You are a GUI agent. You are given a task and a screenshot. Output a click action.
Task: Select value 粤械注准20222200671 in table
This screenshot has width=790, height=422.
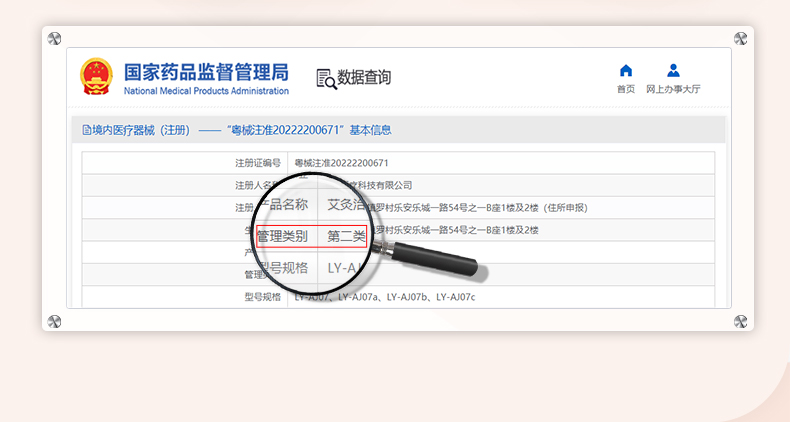pos(342,163)
